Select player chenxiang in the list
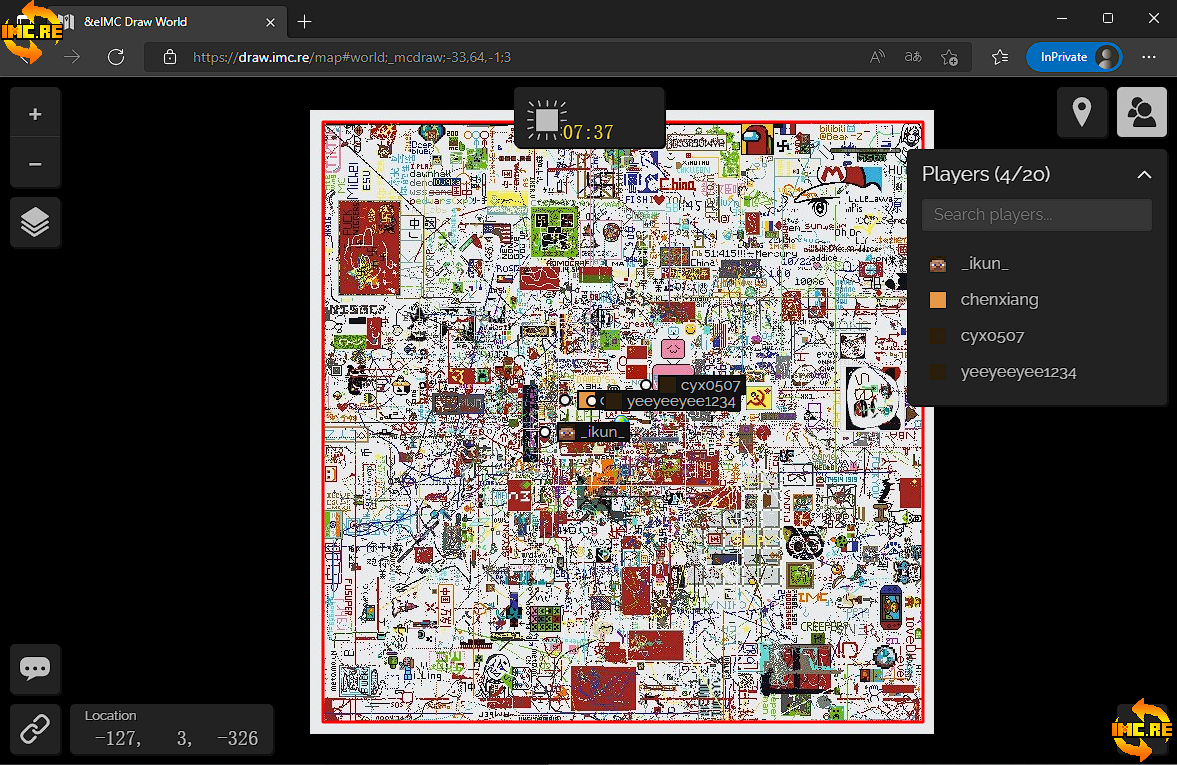1177x765 pixels. pyautogui.click(x=998, y=300)
